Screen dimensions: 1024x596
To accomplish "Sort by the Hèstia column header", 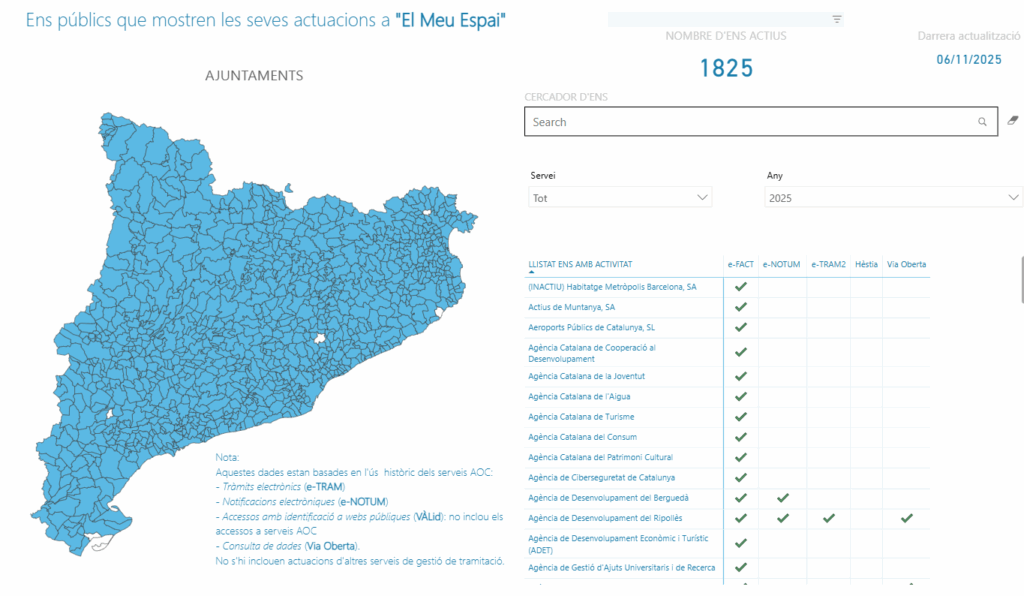I will point(866,265).
